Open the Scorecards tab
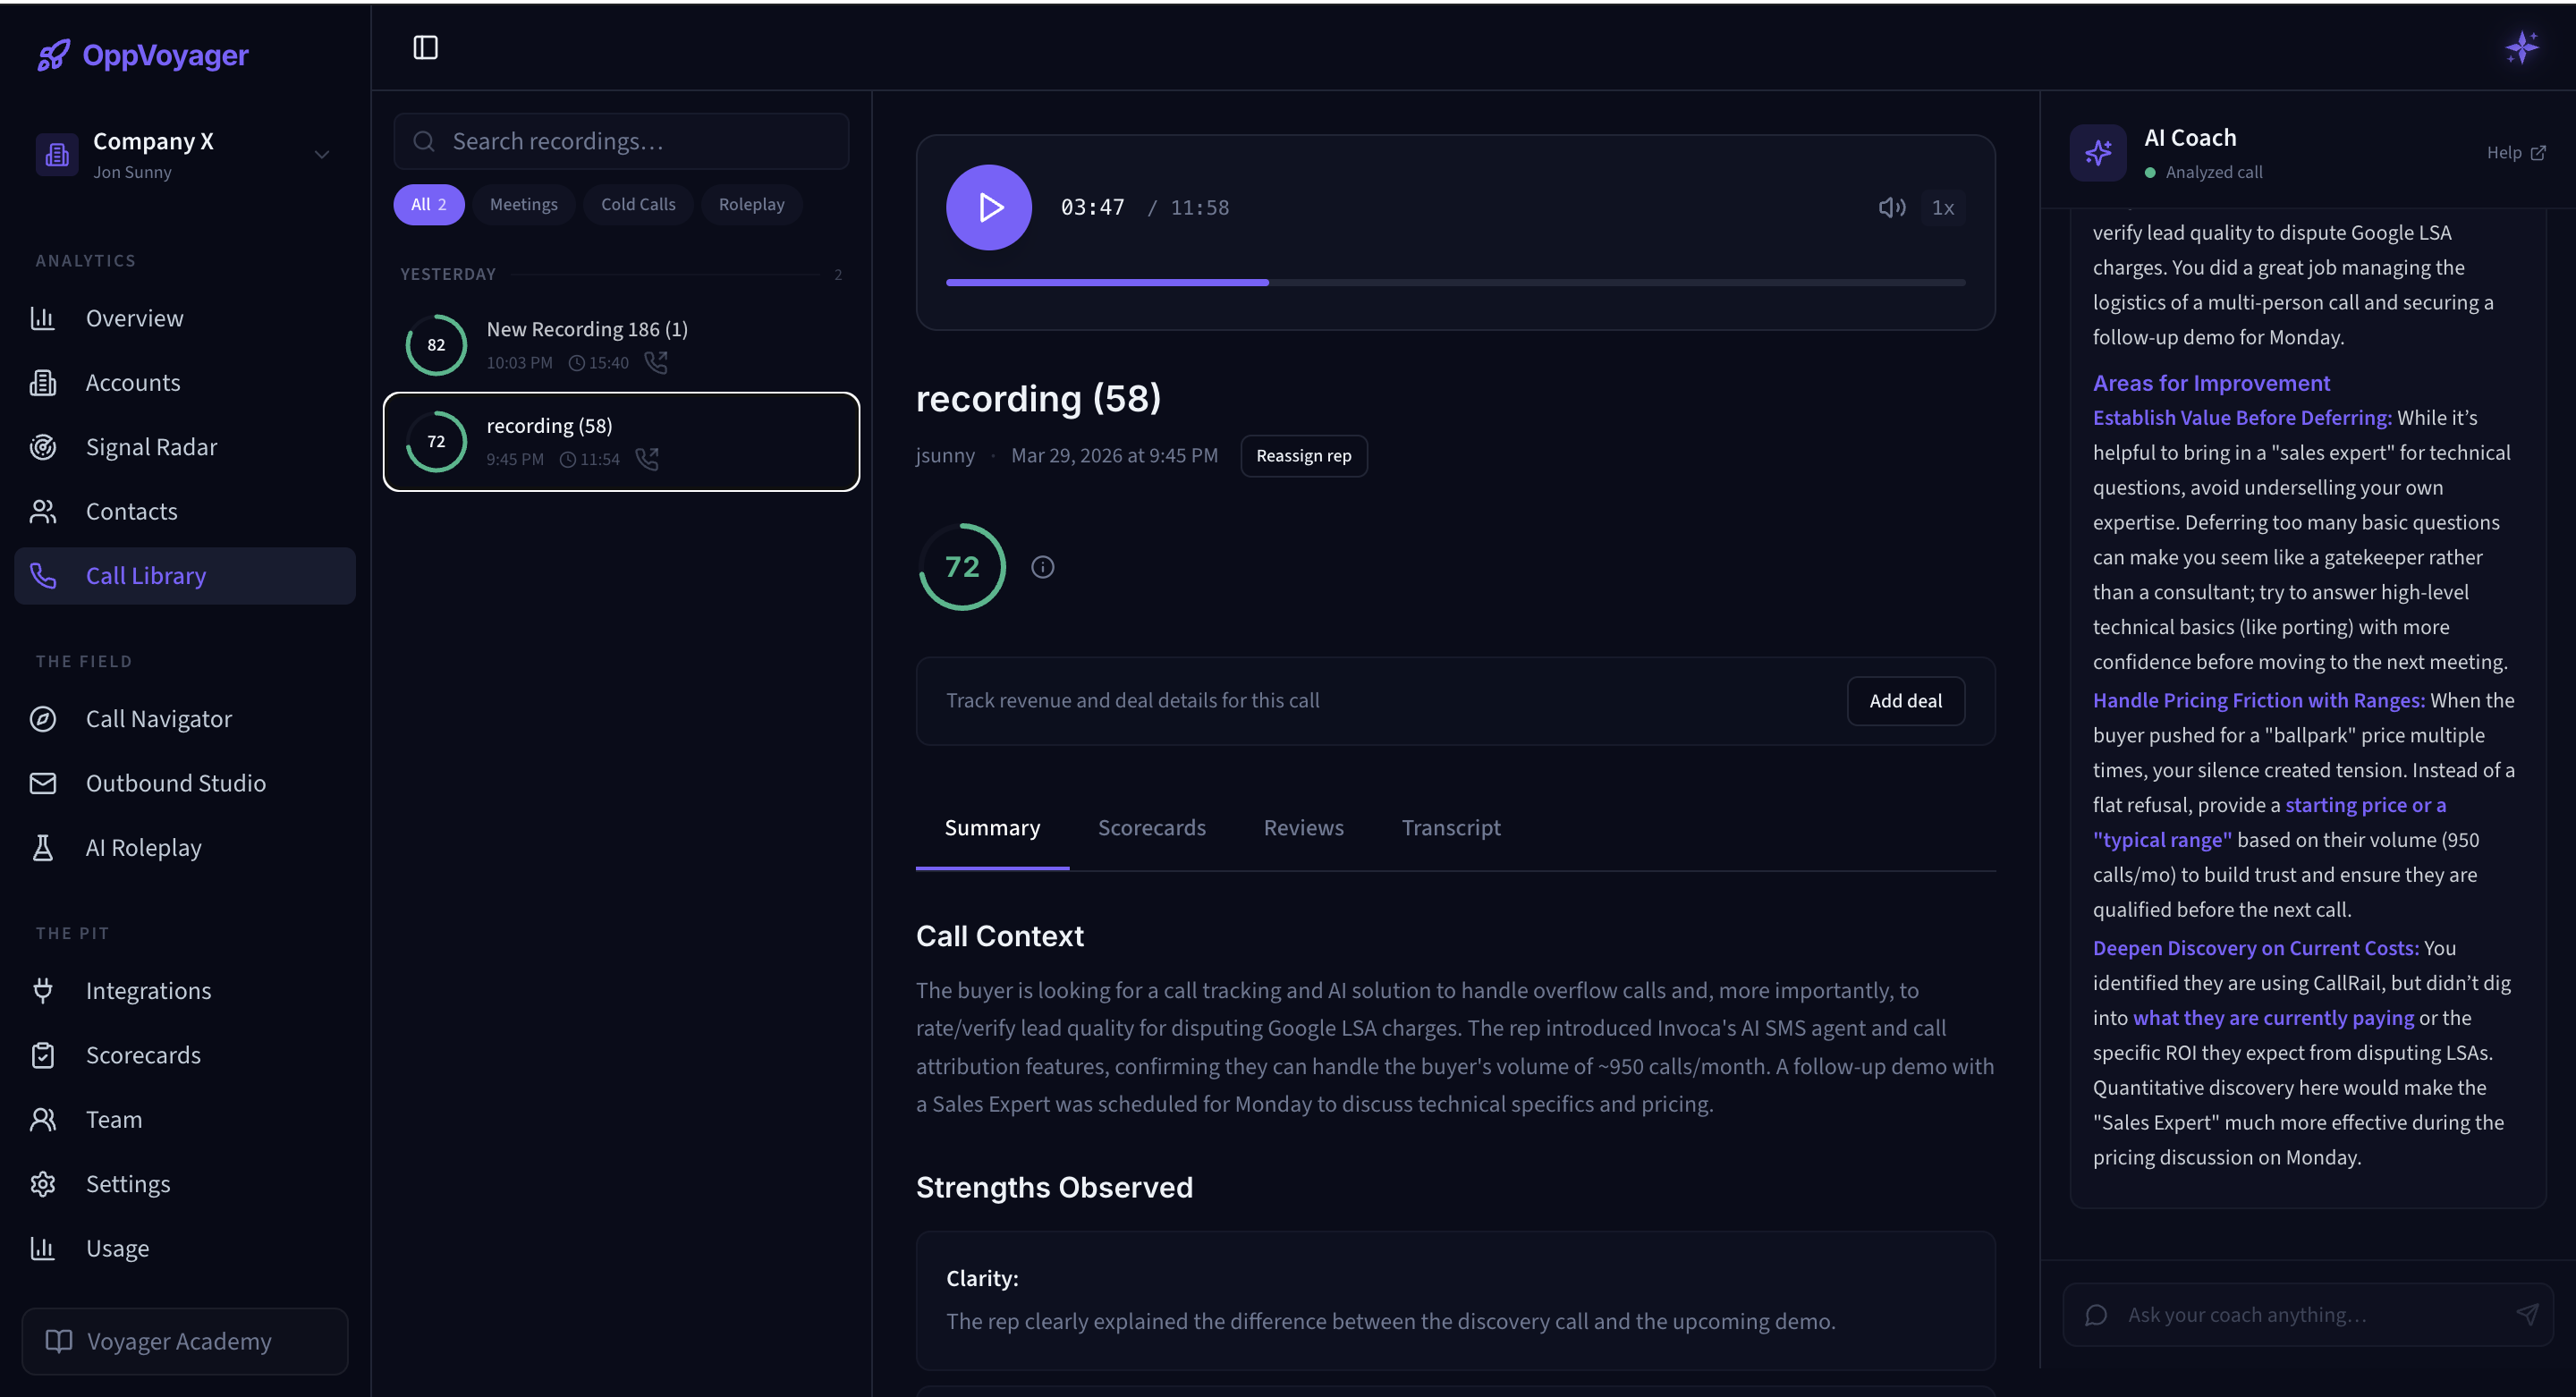 pos(1151,828)
